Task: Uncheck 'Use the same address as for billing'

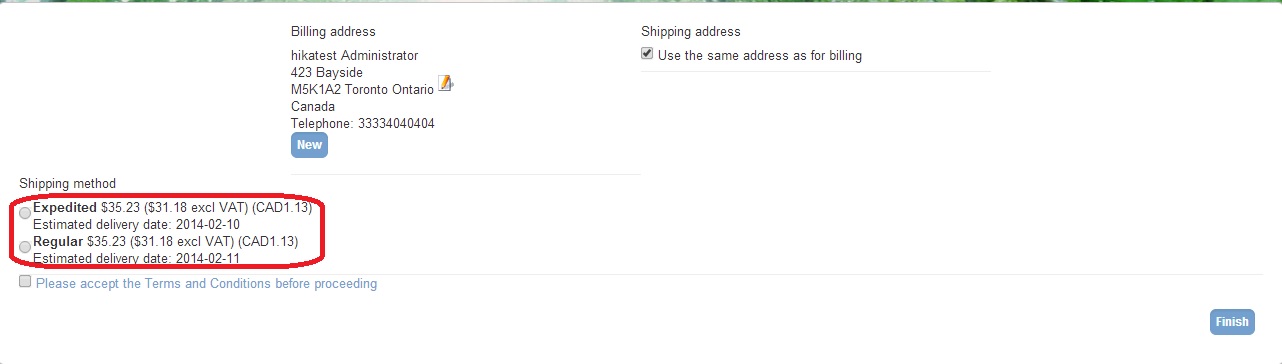Action: click(647, 54)
